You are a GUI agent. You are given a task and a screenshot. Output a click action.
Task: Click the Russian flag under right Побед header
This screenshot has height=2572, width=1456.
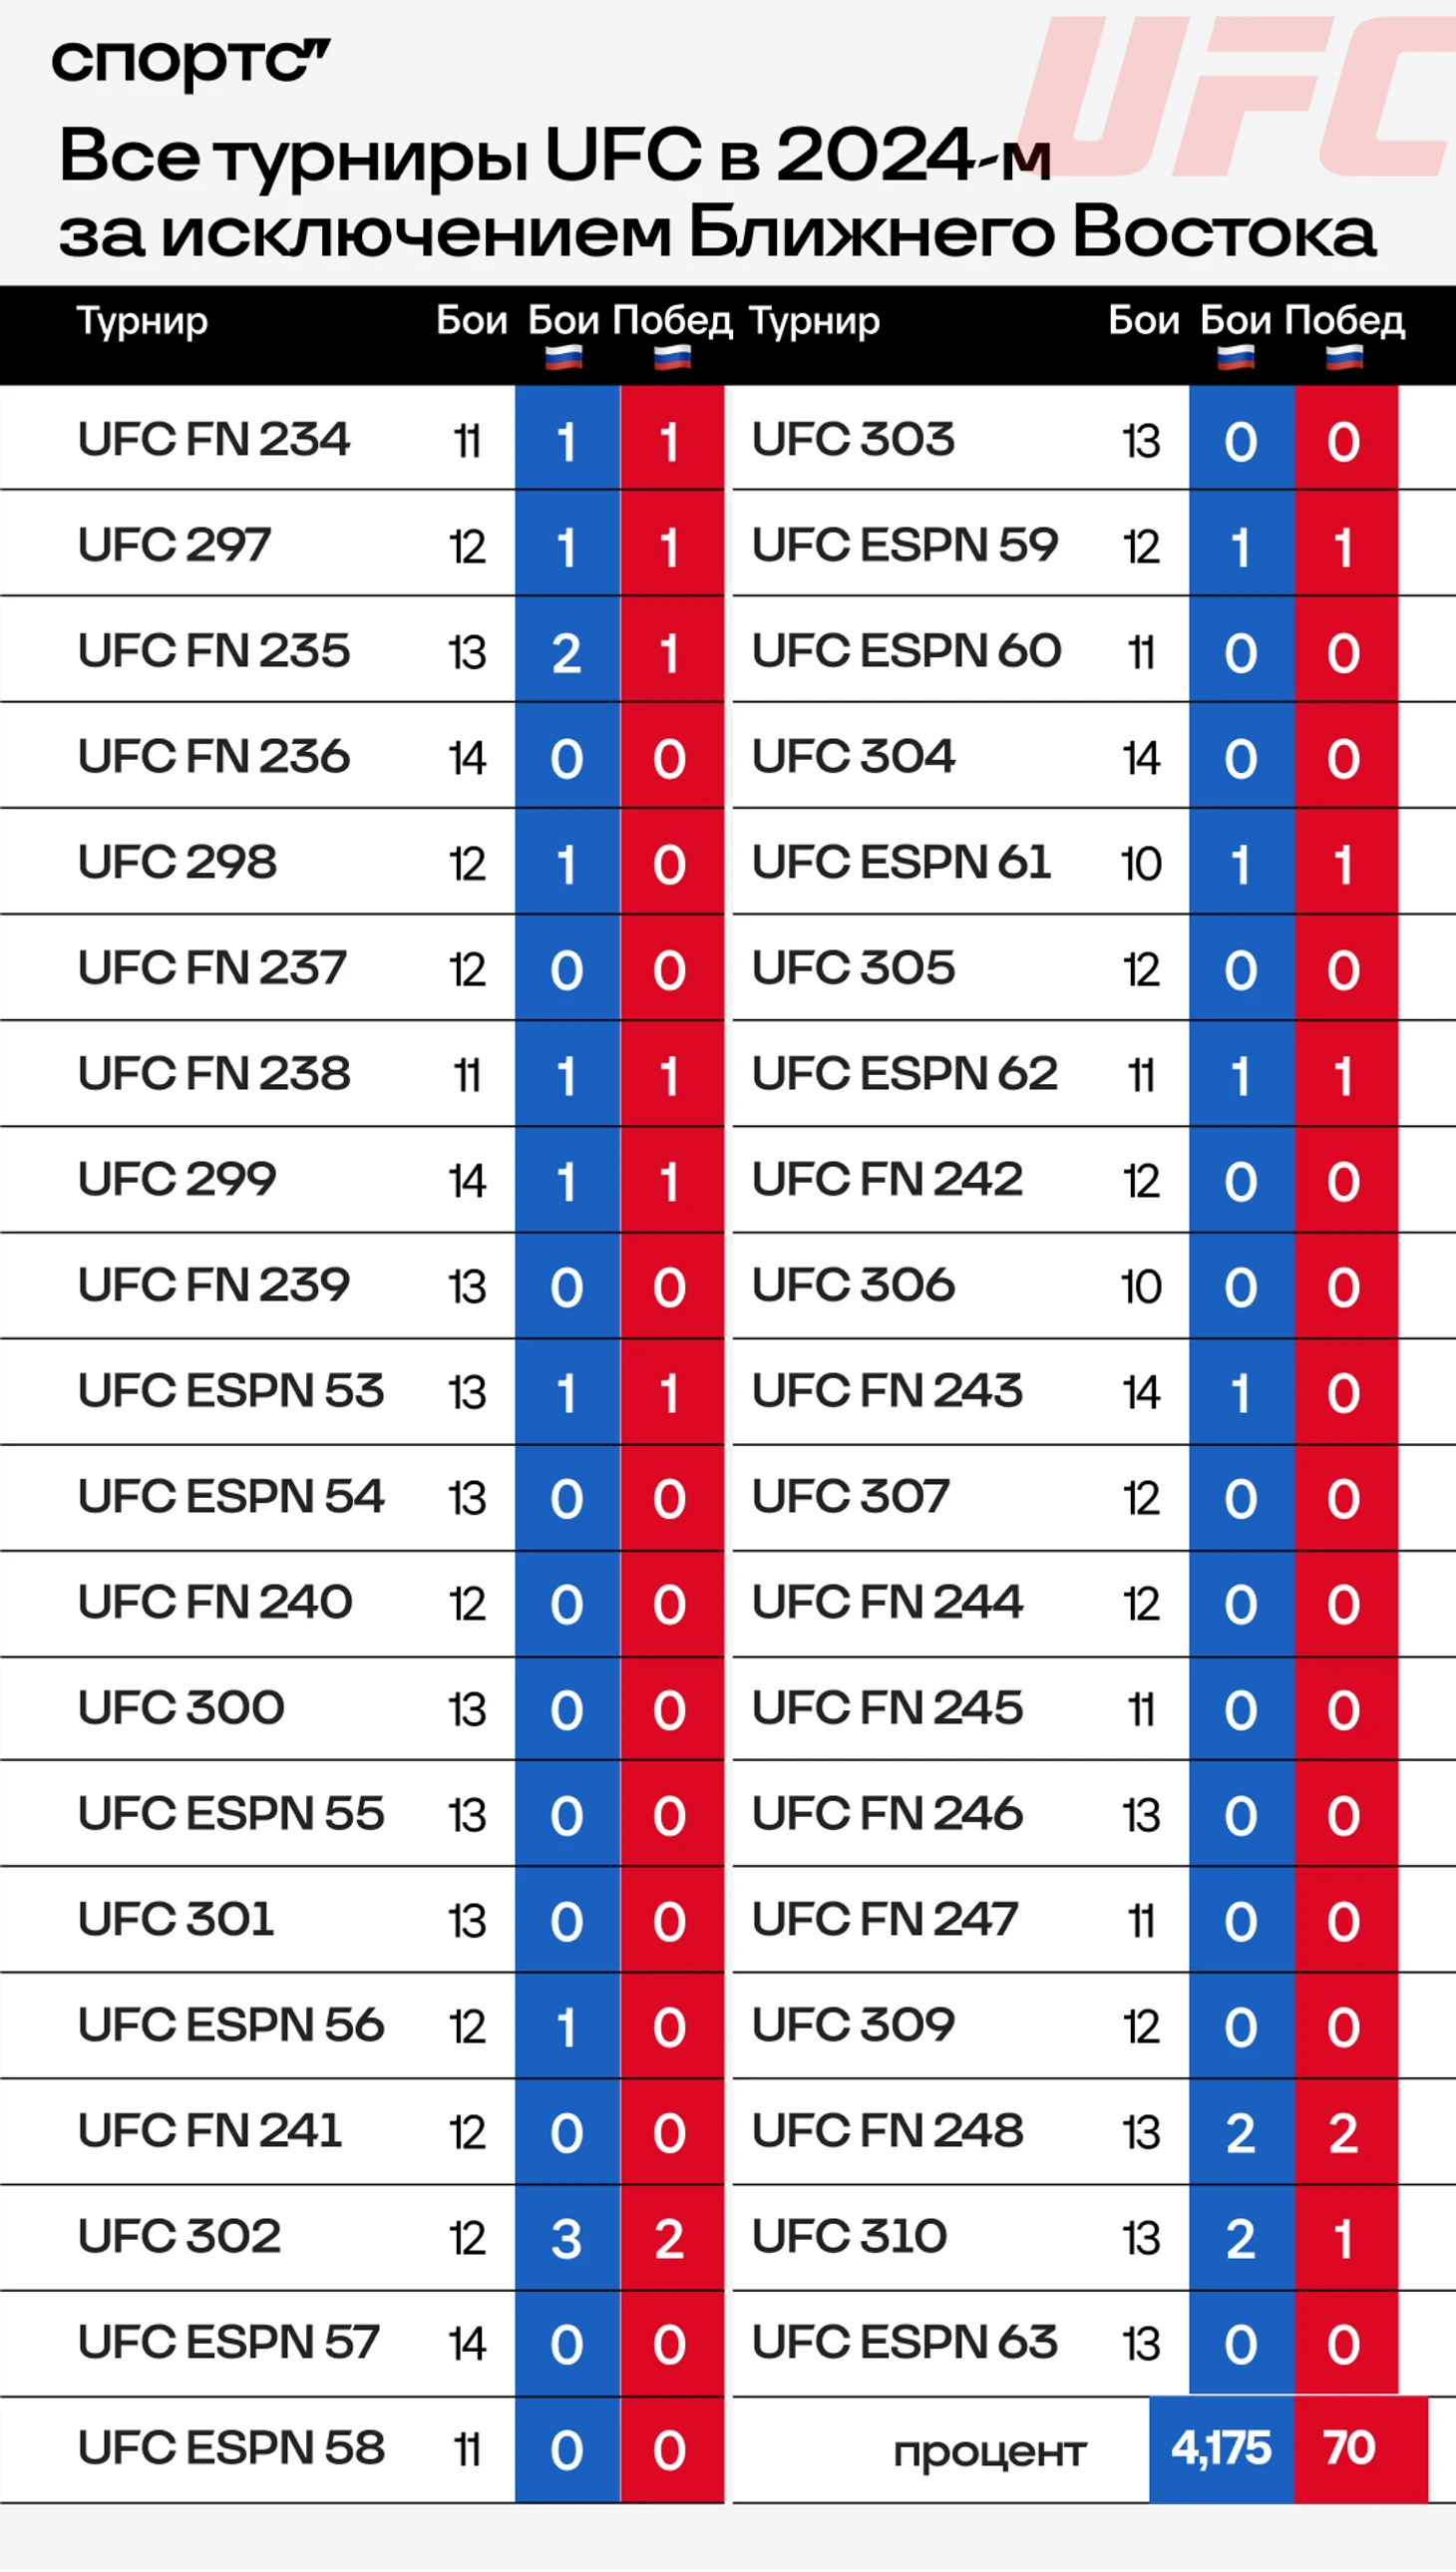tap(1344, 357)
